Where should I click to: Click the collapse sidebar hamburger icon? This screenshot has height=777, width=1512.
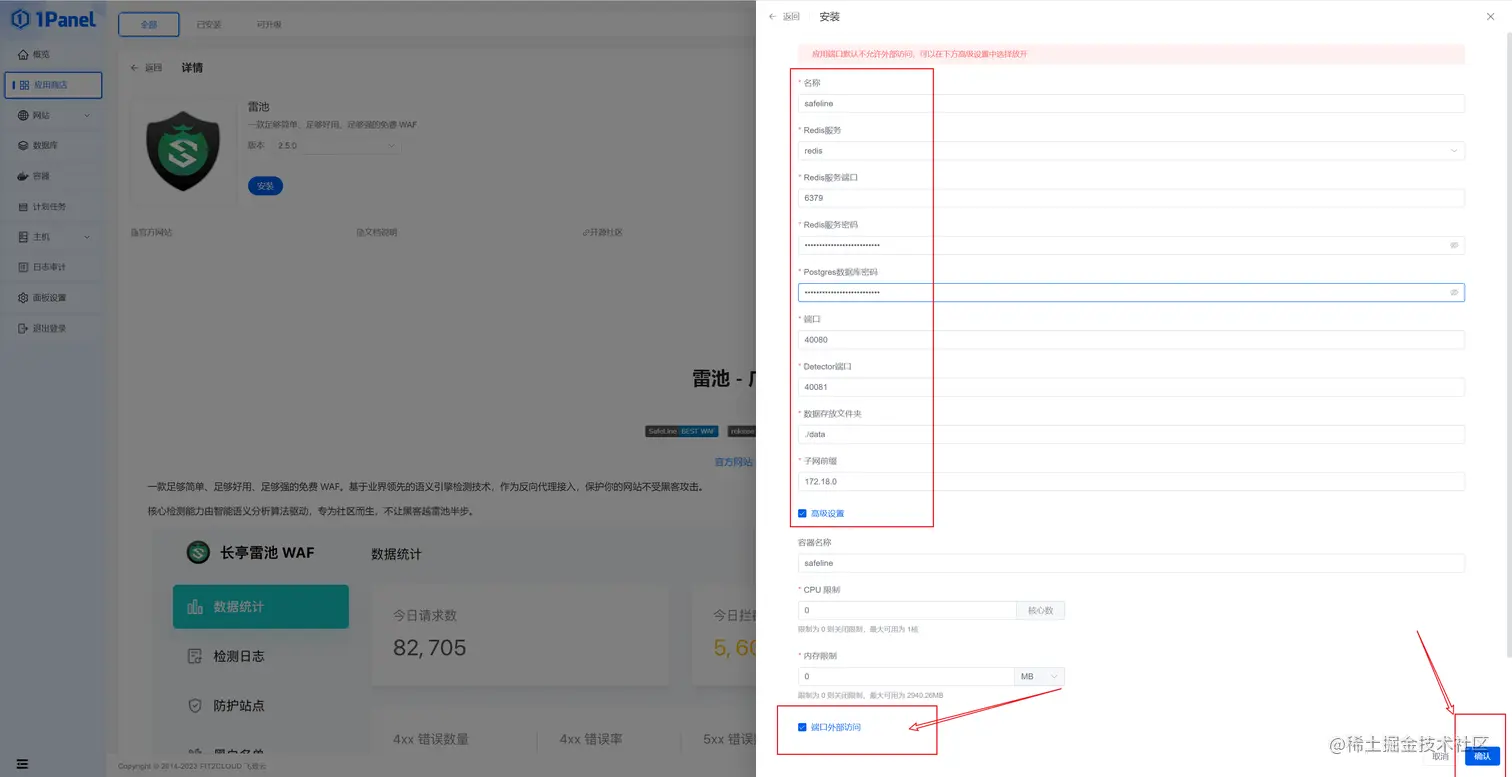[22, 765]
